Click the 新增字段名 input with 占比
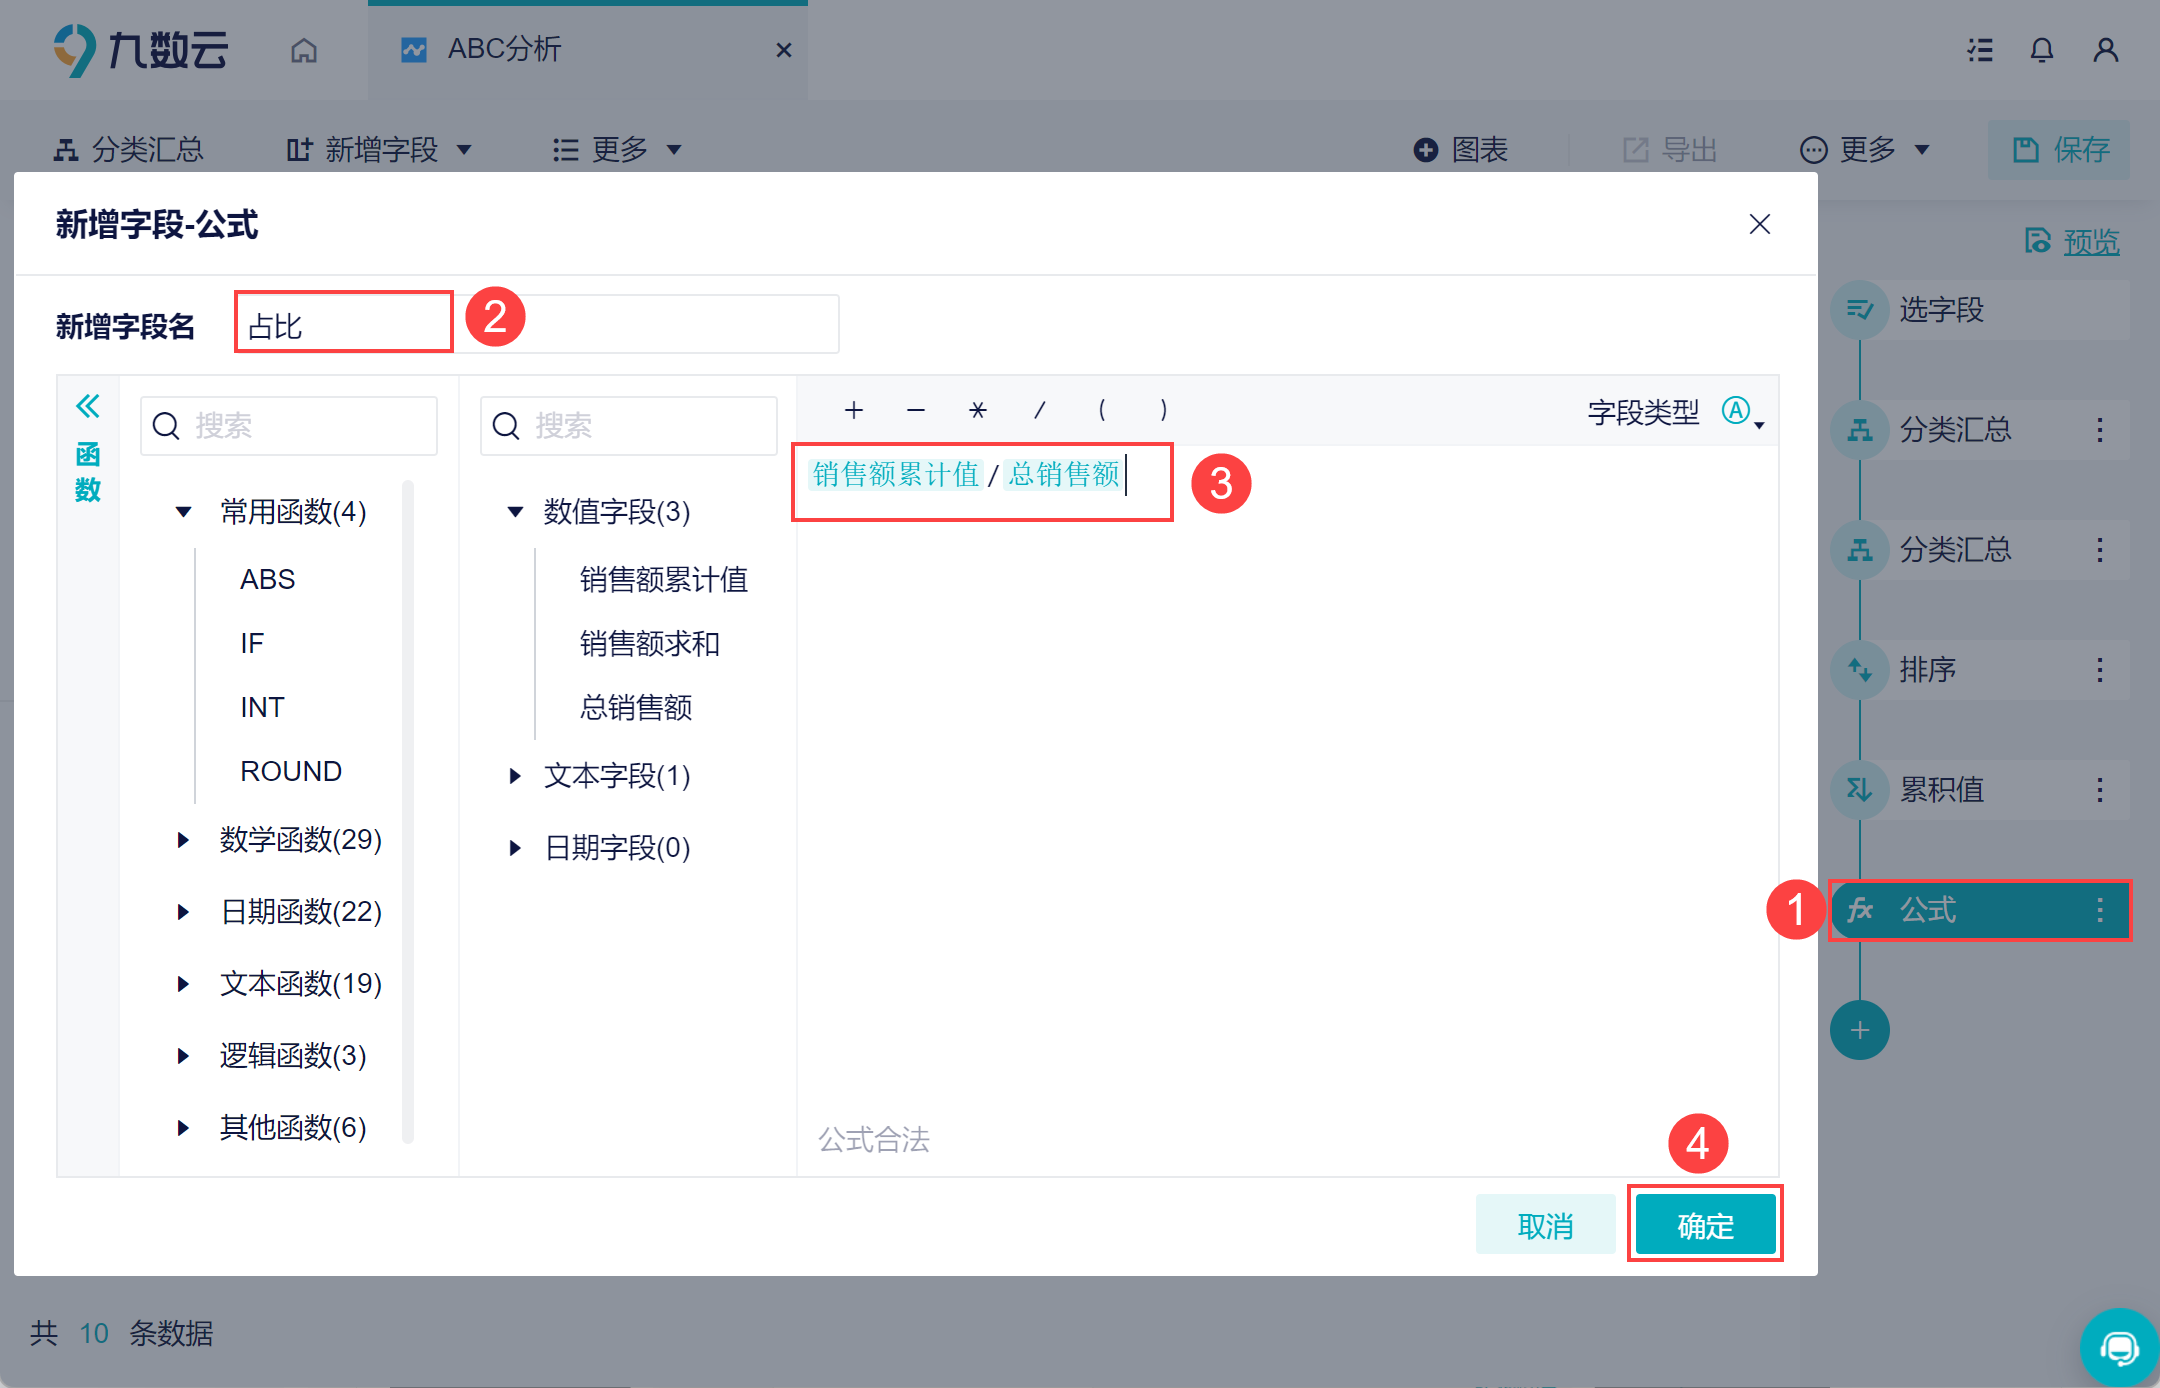This screenshot has height=1388, width=2160. 344,325
